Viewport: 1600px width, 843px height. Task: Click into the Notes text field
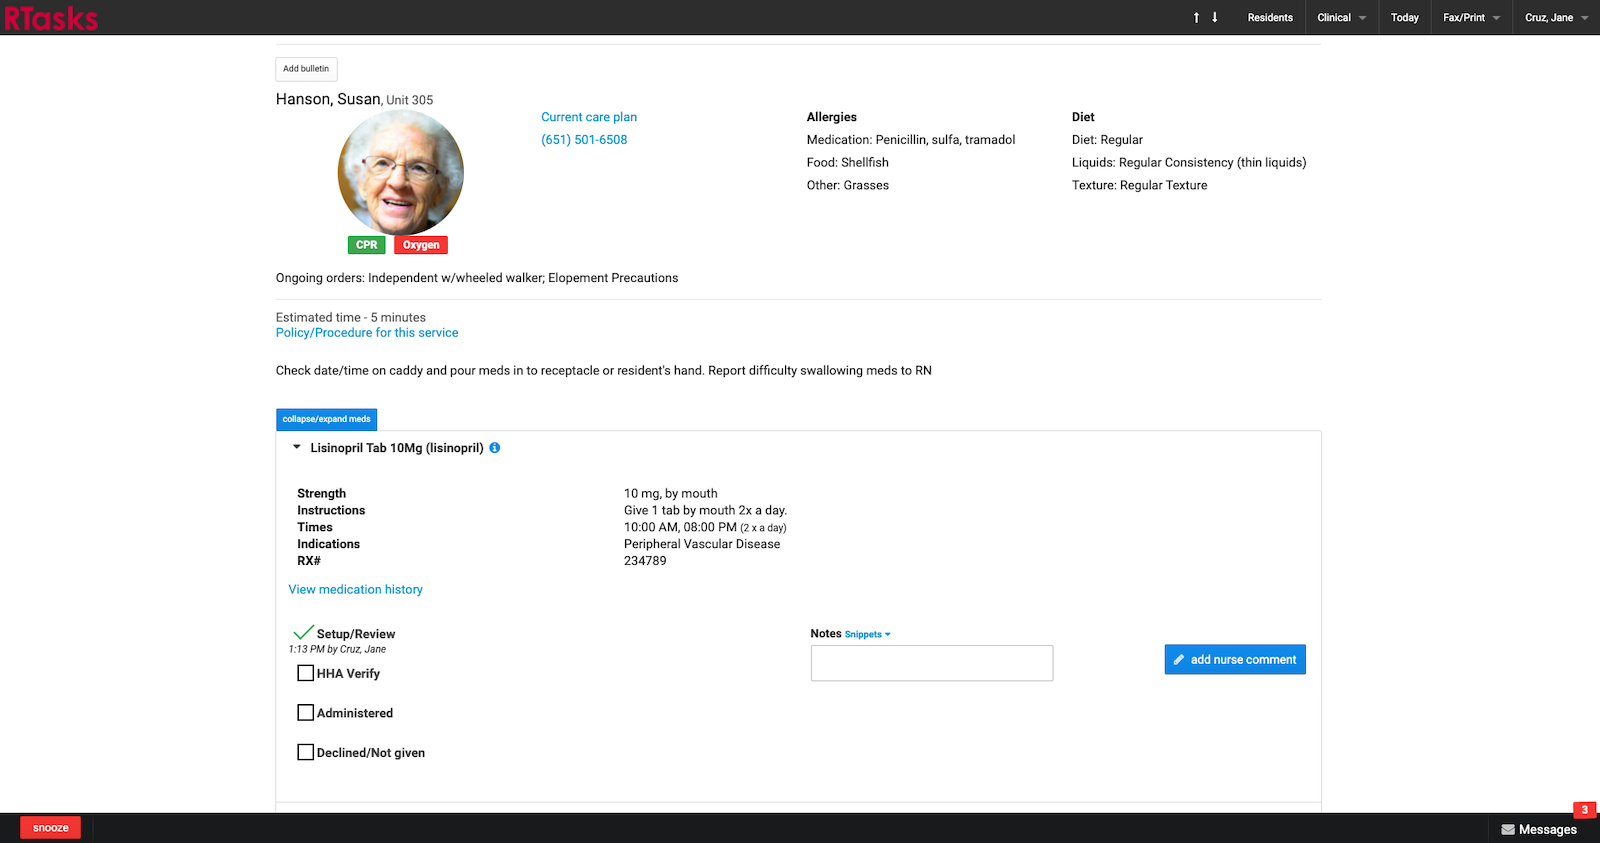pos(931,663)
